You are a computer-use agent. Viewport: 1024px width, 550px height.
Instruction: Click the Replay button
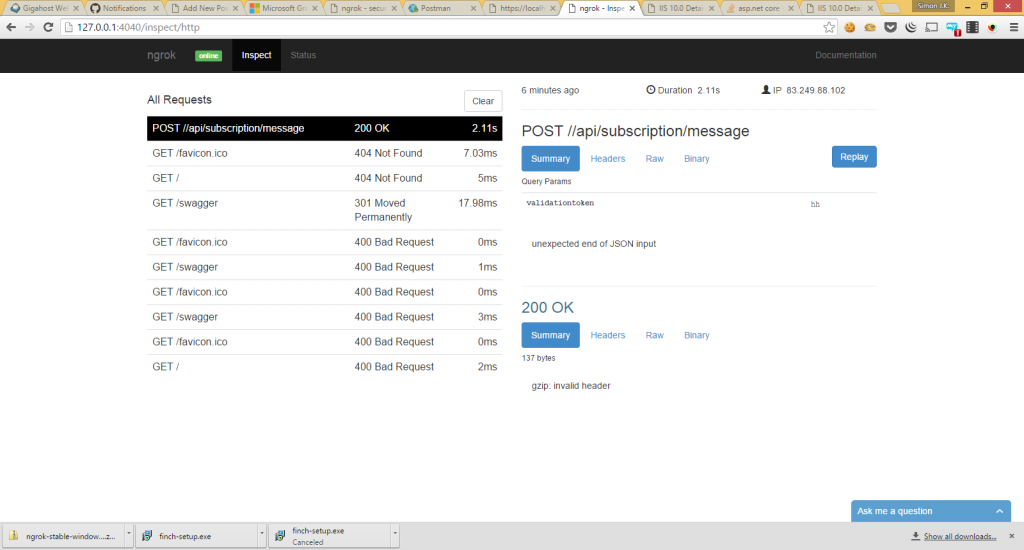pyautogui.click(x=853, y=157)
